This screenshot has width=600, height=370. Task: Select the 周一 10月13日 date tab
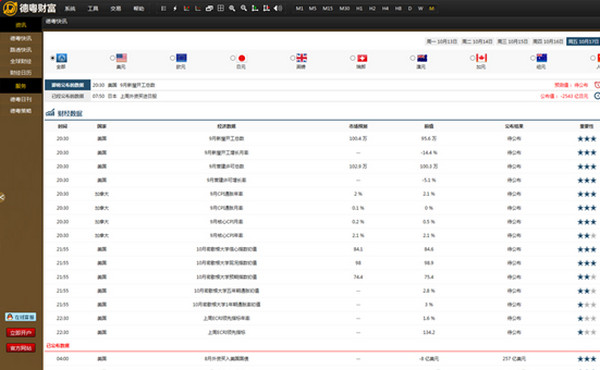point(442,41)
